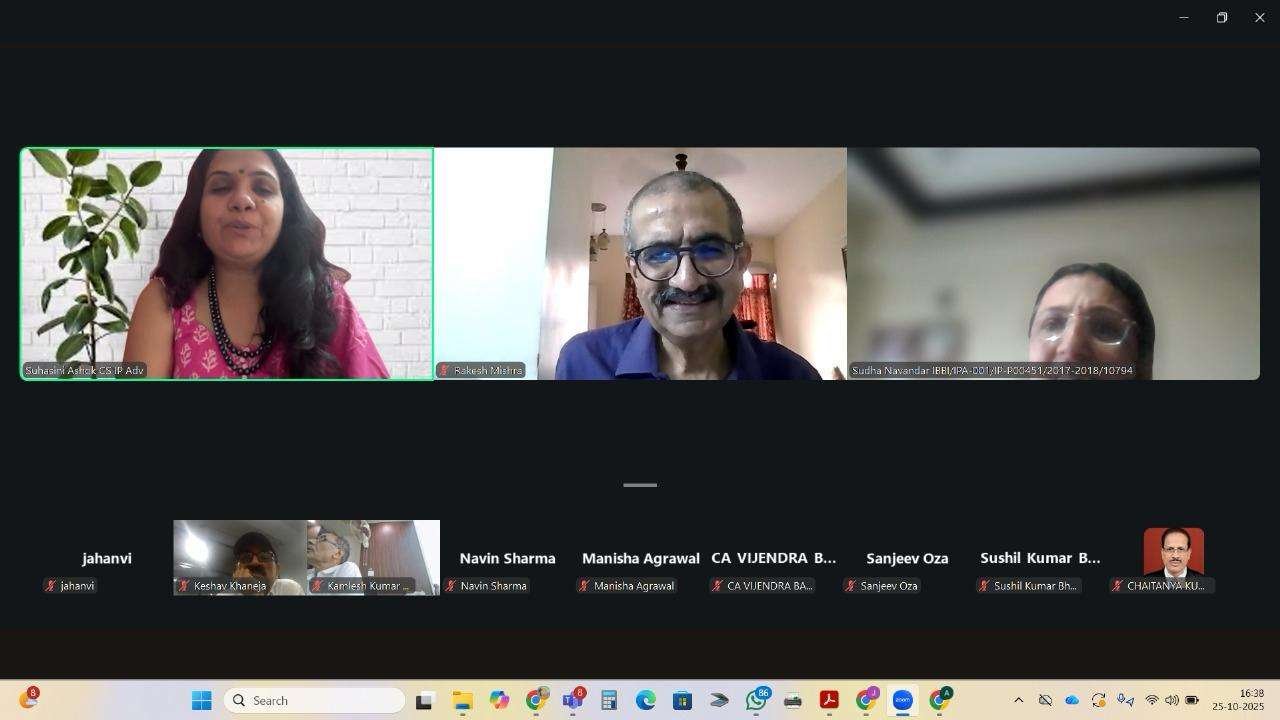Open the Zoom app in the taskbar
The width and height of the screenshot is (1280, 720).
pyautogui.click(x=902, y=701)
